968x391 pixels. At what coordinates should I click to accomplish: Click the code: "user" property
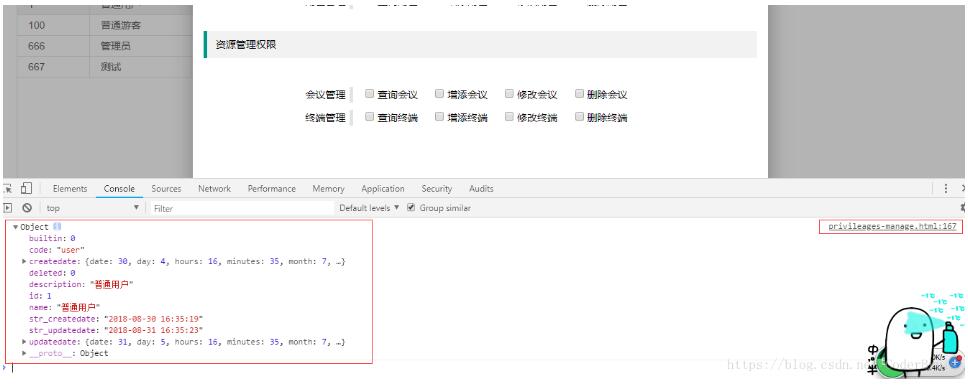point(57,250)
